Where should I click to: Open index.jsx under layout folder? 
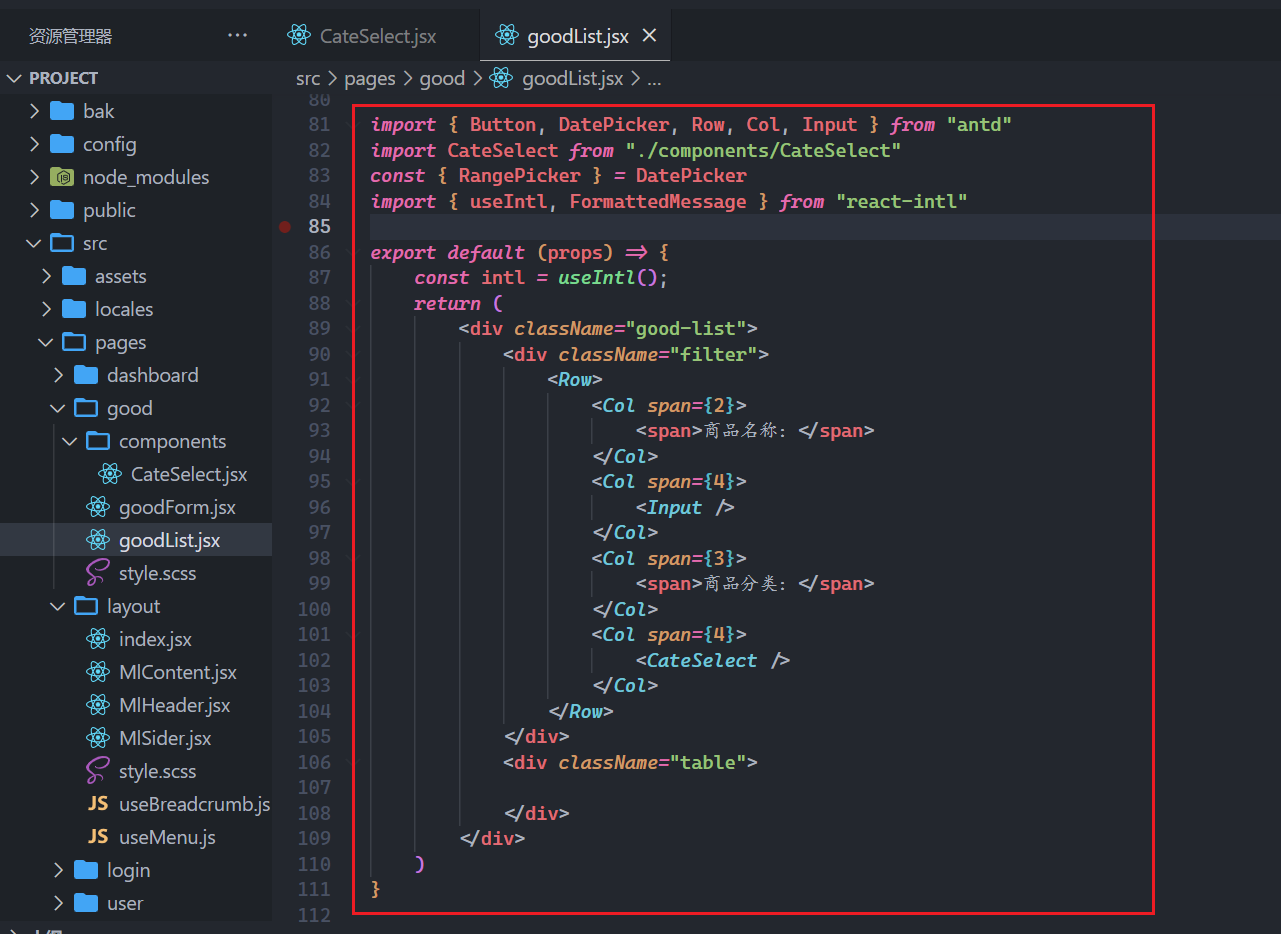click(x=155, y=639)
